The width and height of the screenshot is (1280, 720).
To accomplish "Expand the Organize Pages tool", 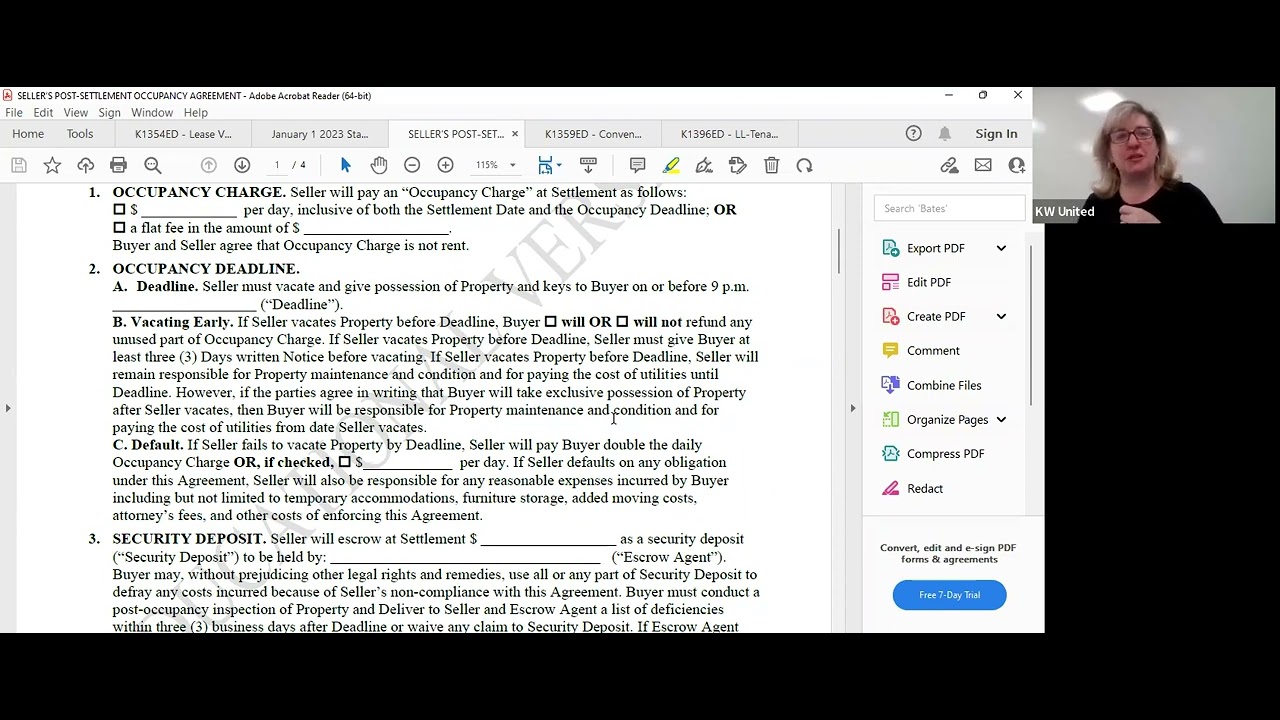I will (x=1001, y=419).
